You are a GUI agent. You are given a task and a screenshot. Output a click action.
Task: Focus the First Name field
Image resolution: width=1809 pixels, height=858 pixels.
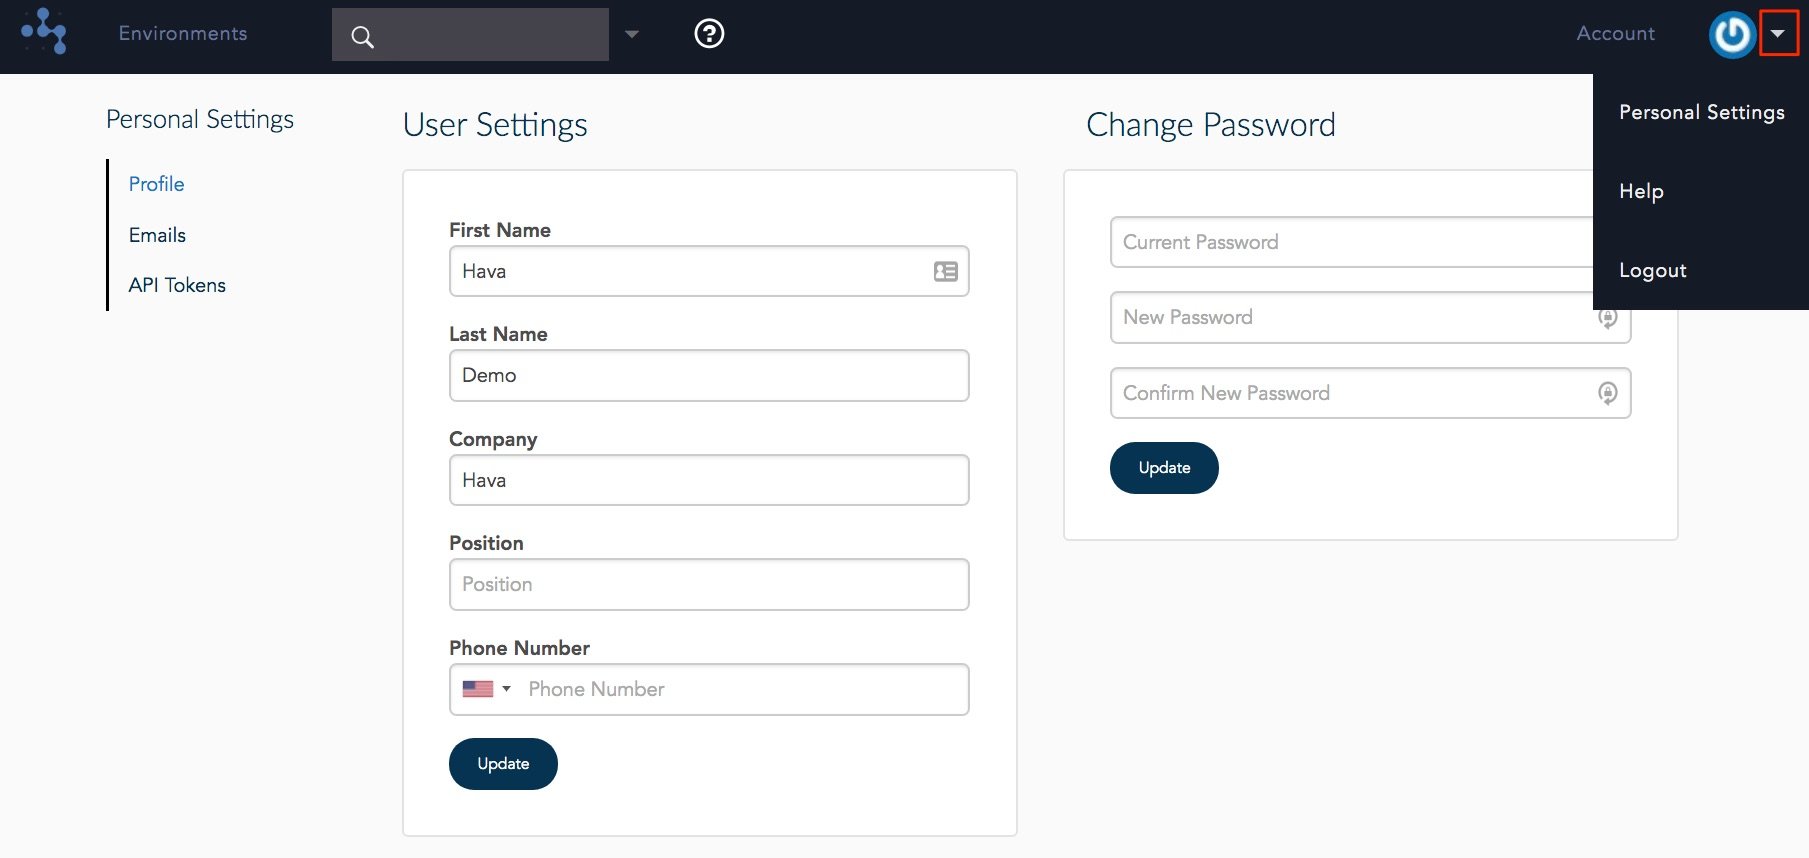coord(709,271)
